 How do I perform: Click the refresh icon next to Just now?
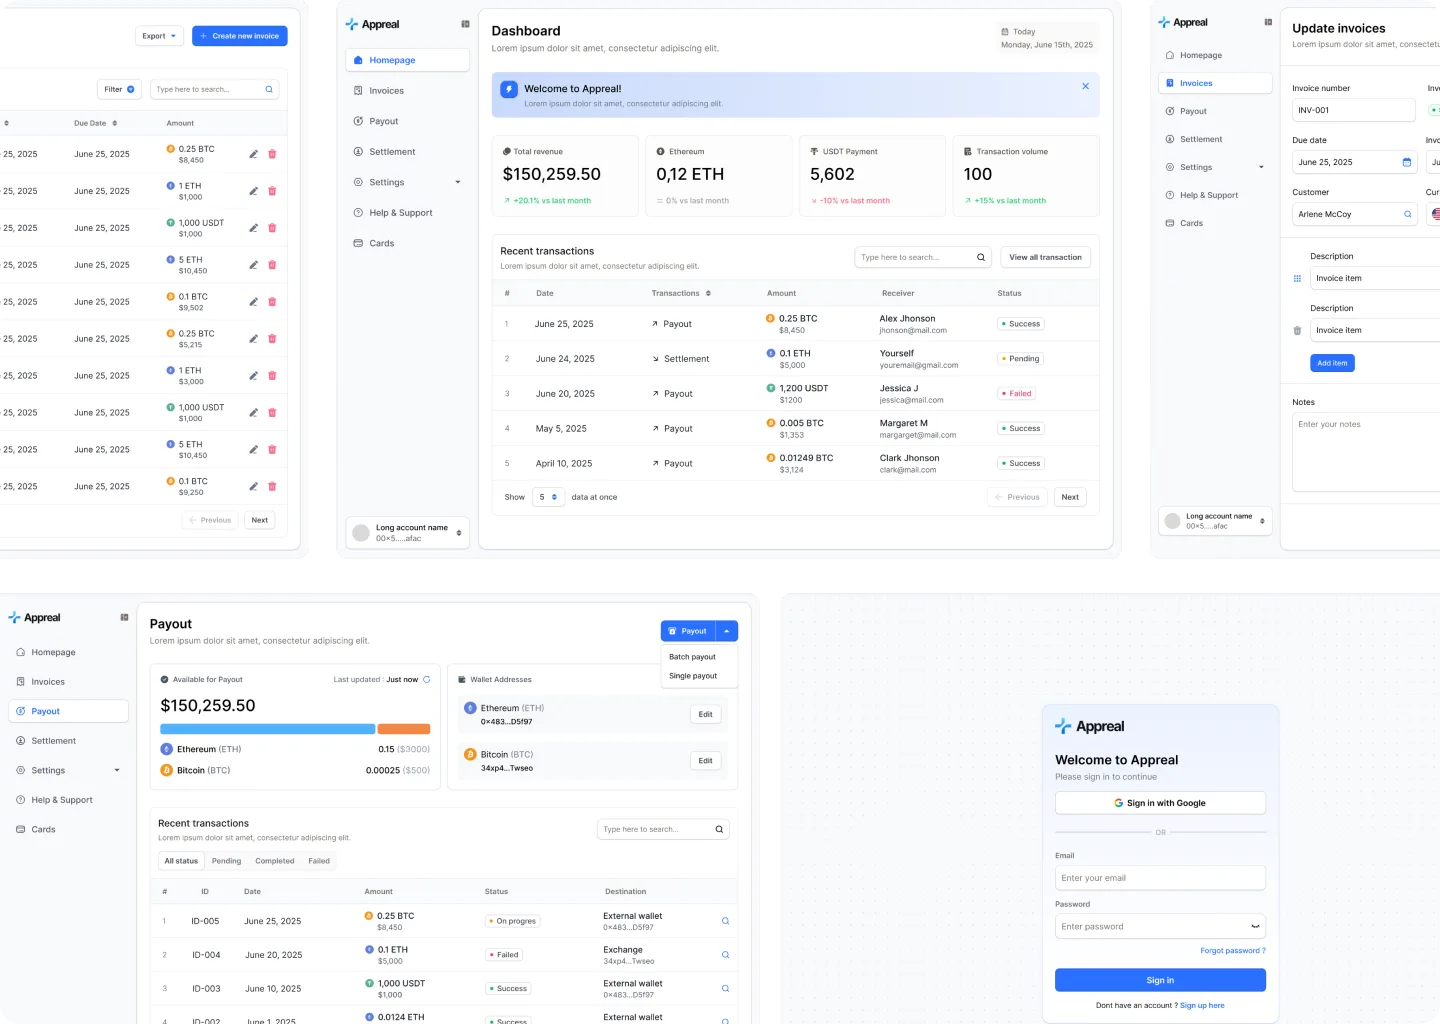427,679
